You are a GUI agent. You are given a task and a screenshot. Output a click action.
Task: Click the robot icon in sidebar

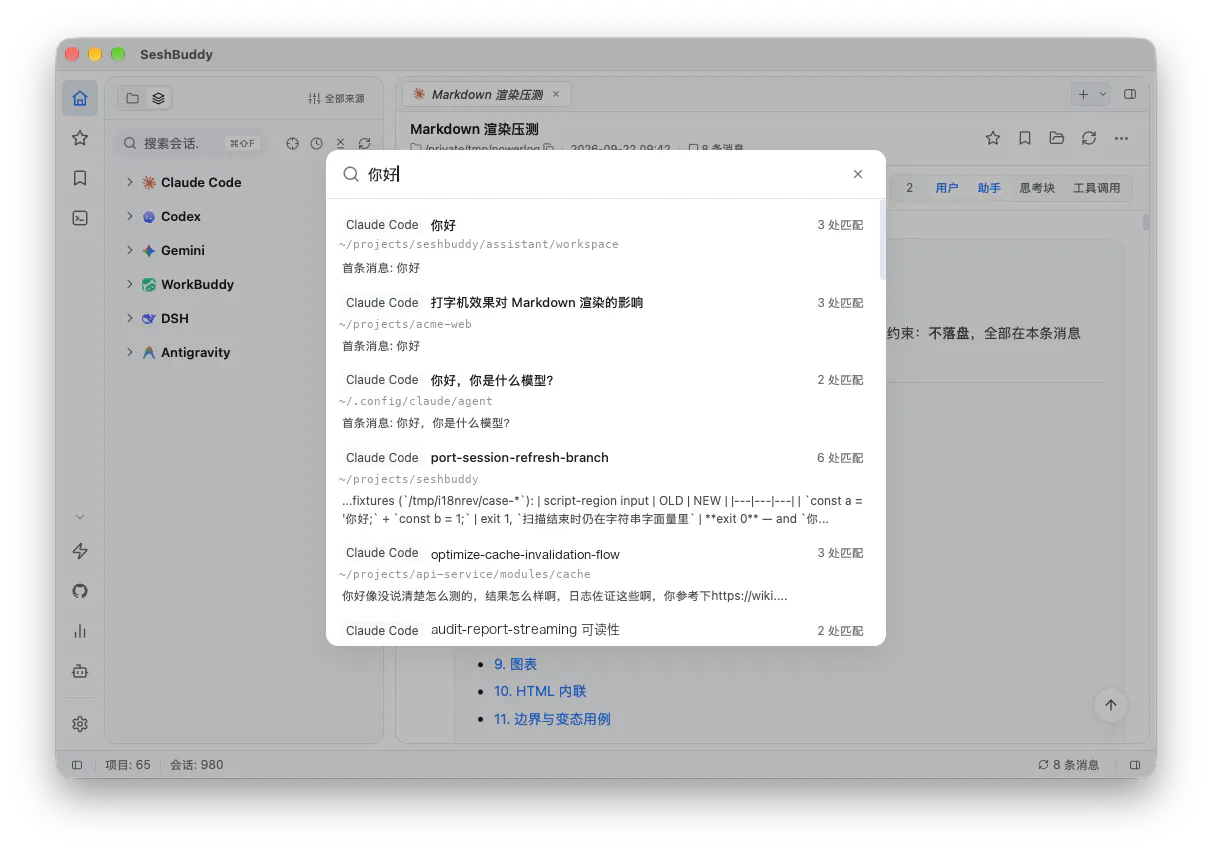(80, 671)
